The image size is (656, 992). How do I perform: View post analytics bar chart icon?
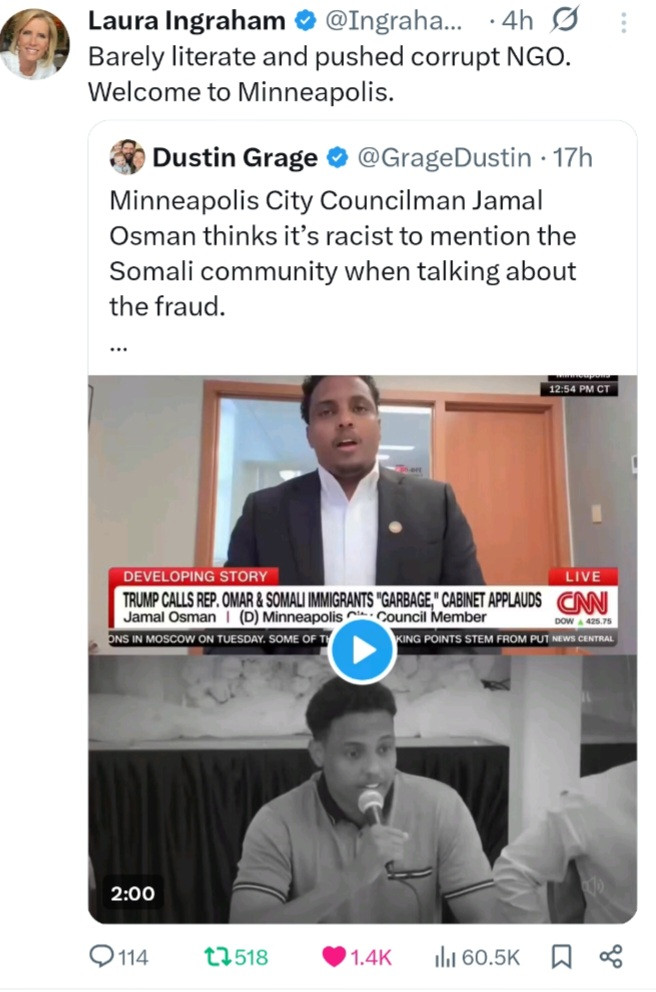tap(445, 957)
